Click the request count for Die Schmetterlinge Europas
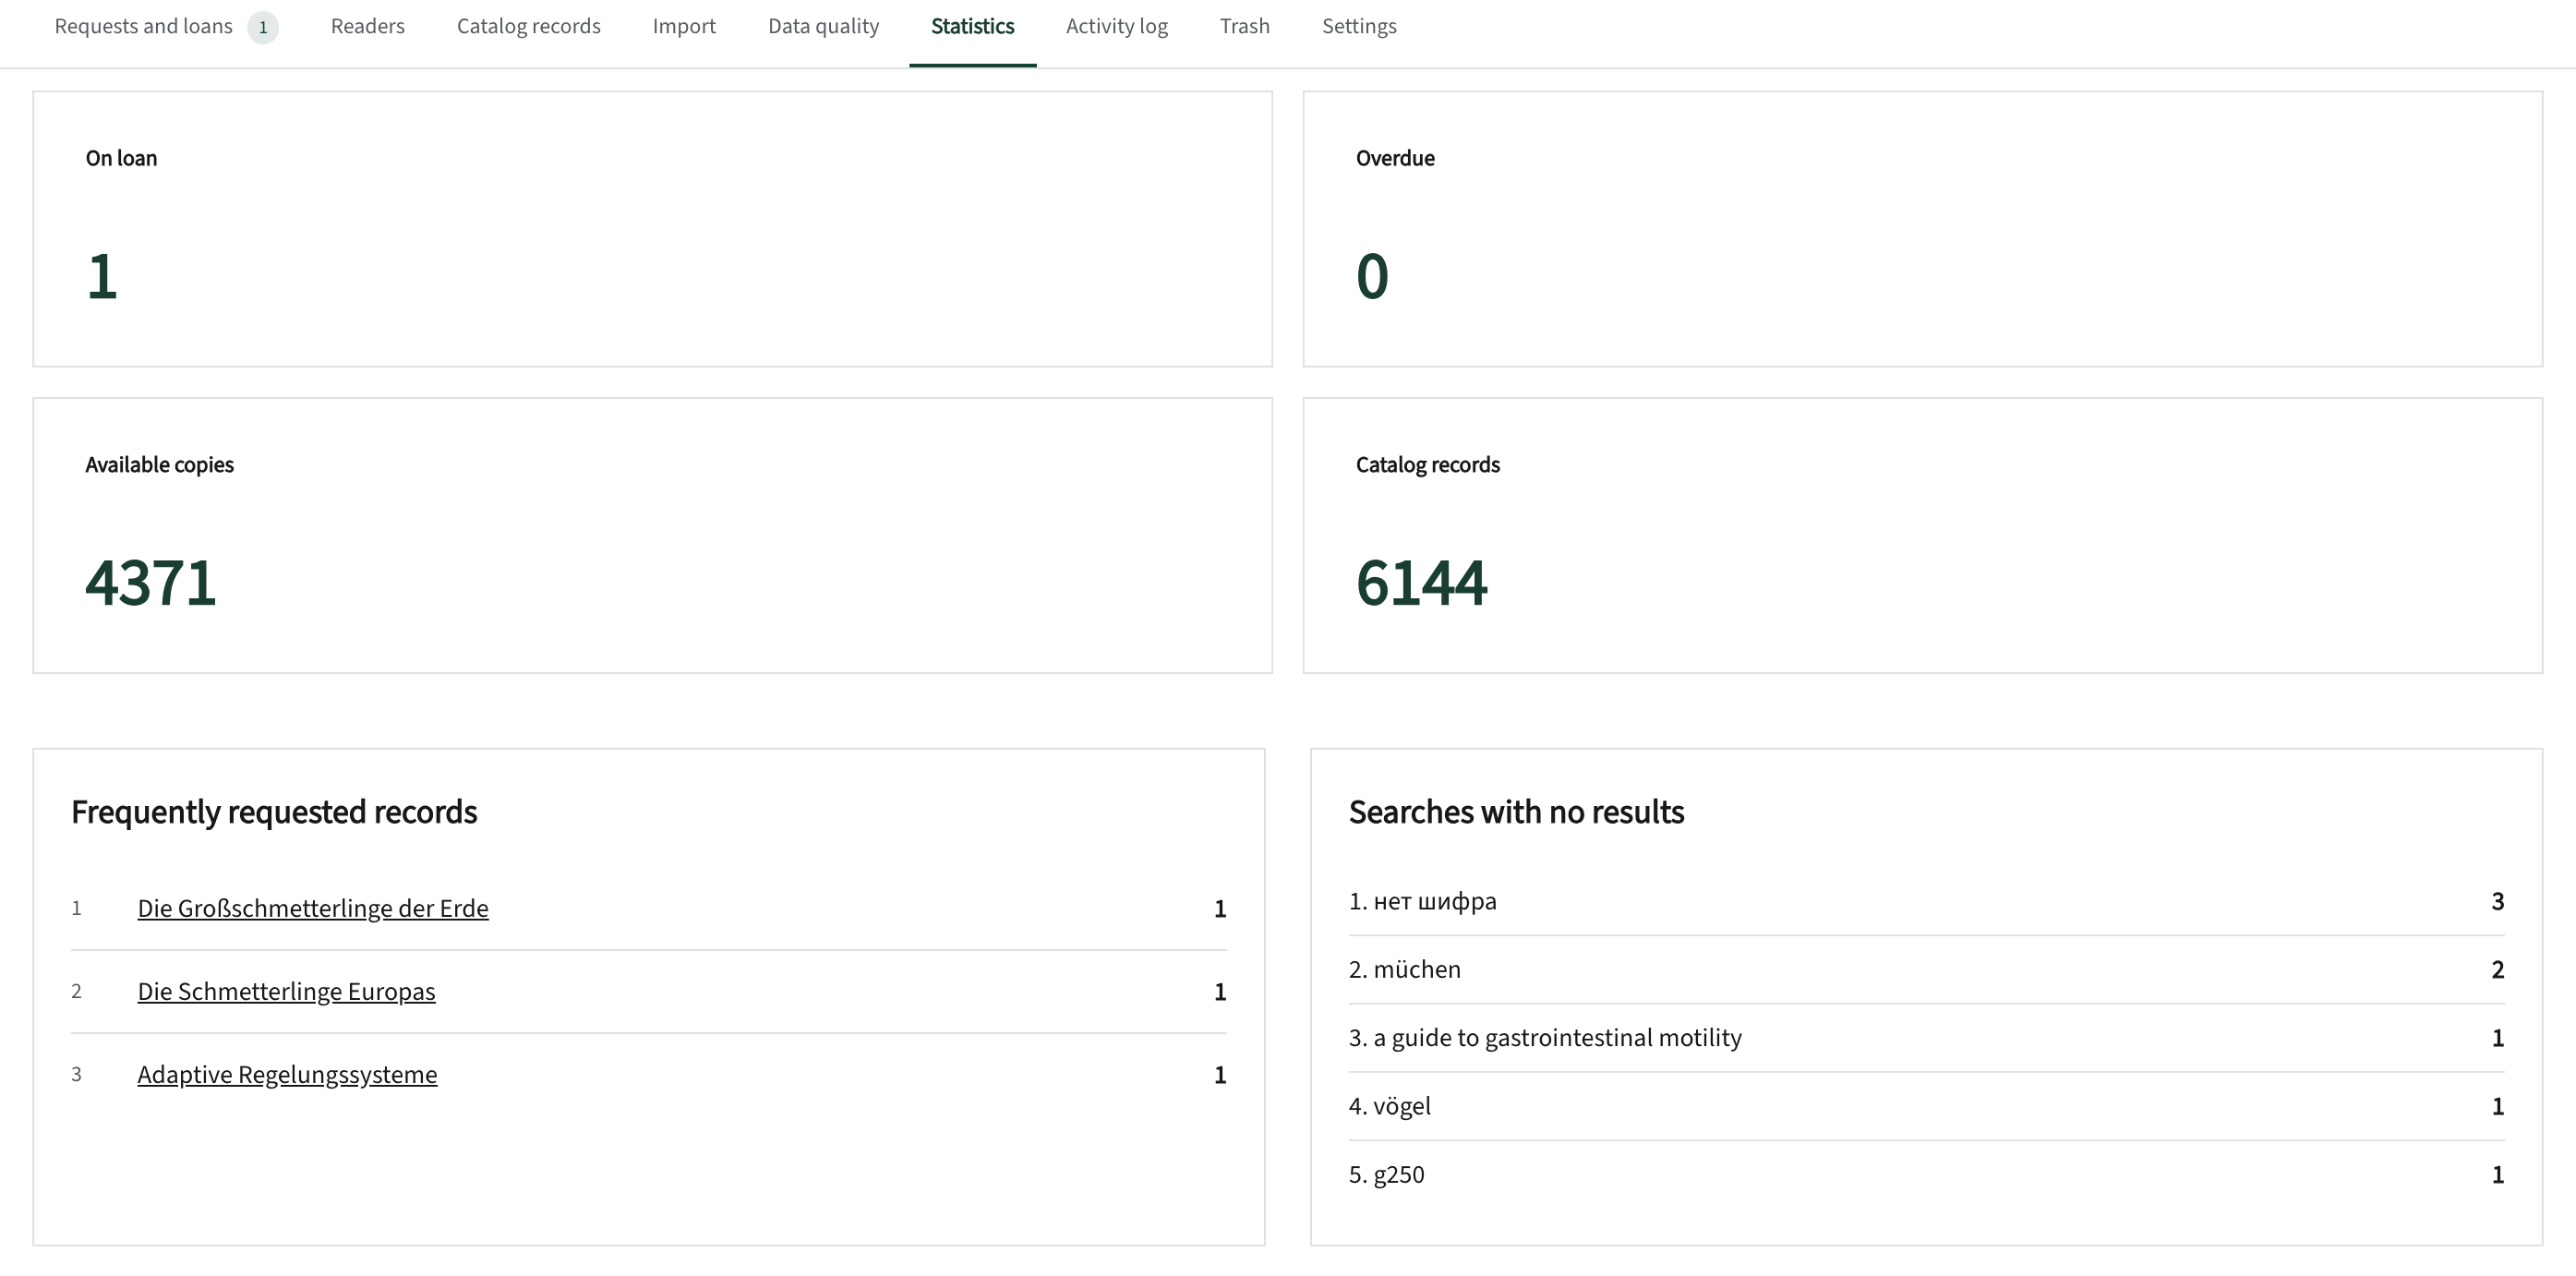The width and height of the screenshot is (2576, 1276). pyautogui.click(x=1220, y=992)
